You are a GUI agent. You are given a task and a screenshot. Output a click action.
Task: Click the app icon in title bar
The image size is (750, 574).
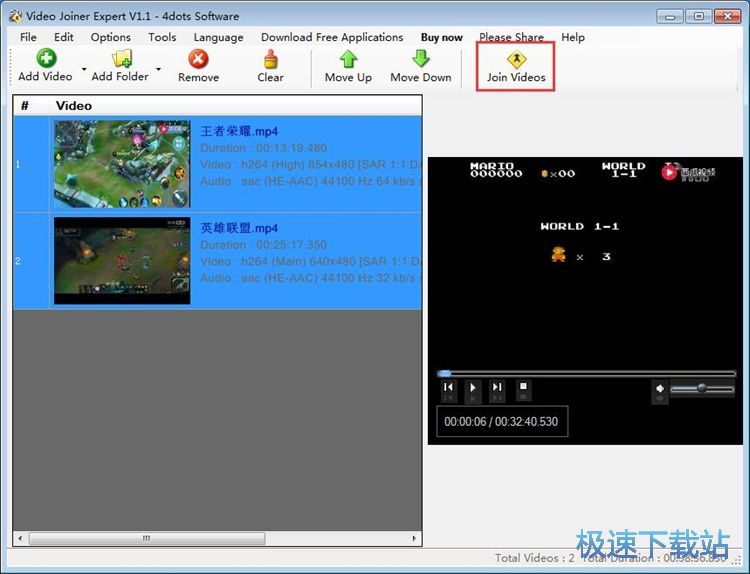pos(16,16)
